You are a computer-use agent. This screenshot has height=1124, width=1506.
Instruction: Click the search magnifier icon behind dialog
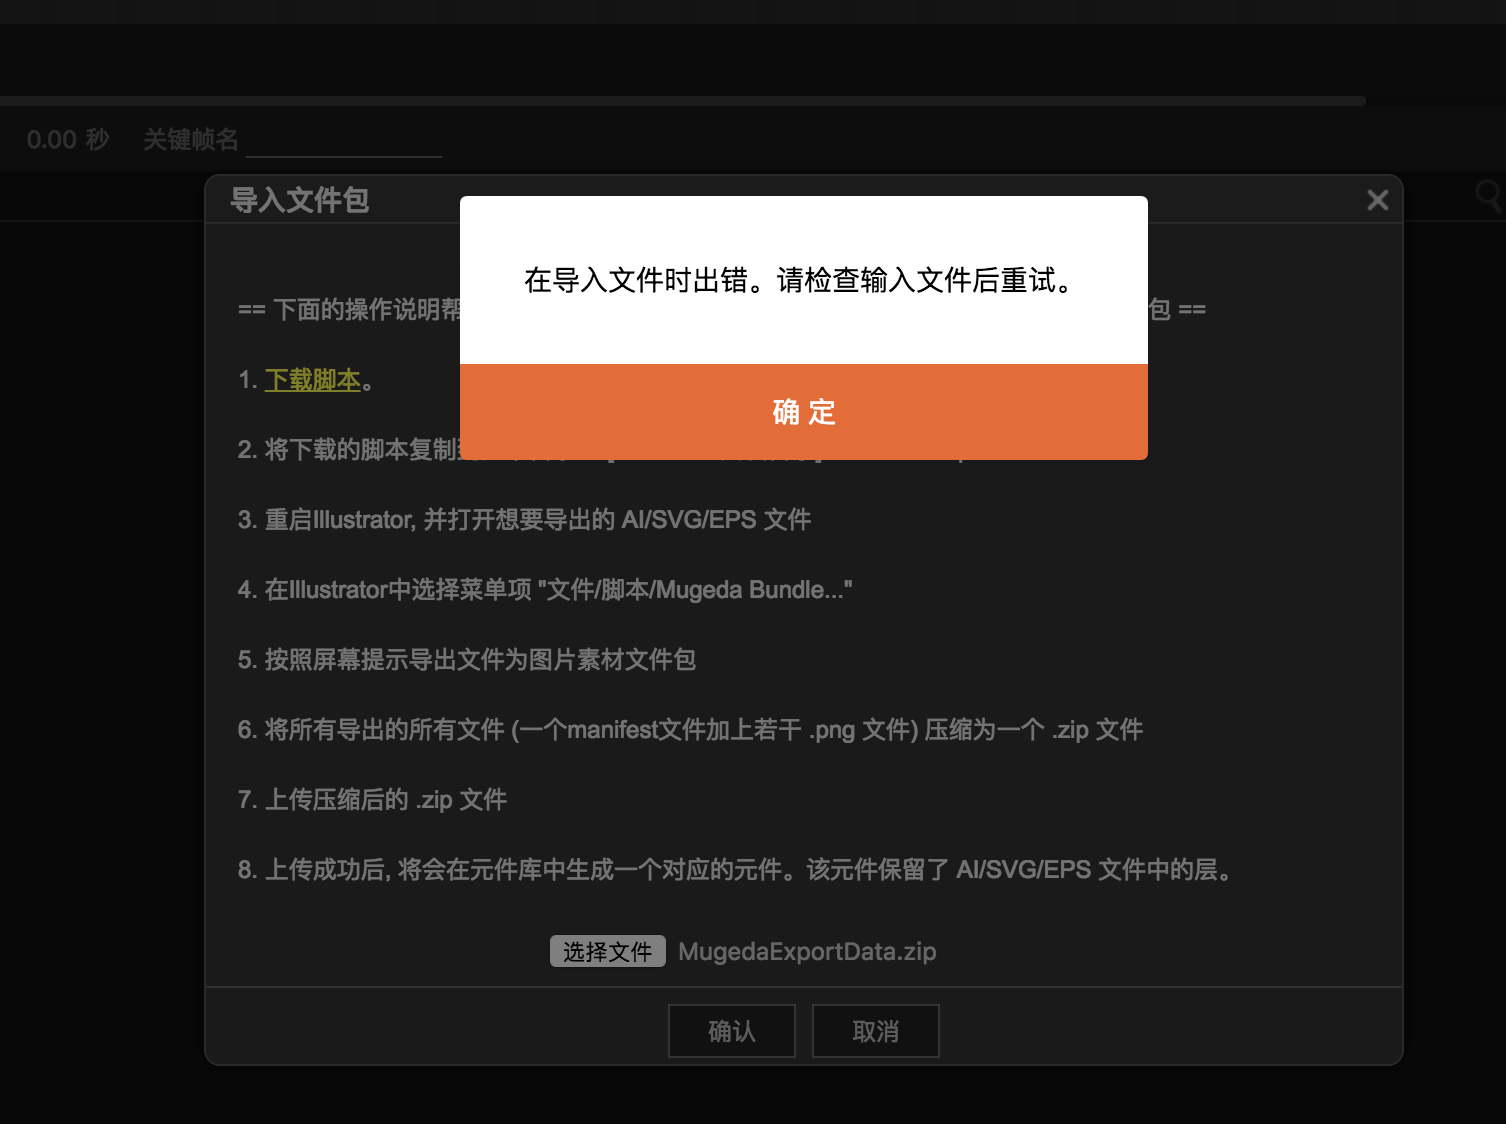(x=1489, y=195)
